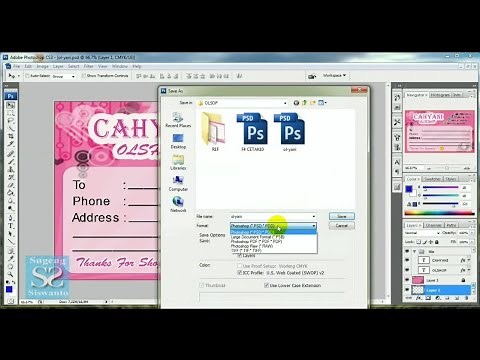
Task: Open the Filter menu
Action: coord(89,66)
